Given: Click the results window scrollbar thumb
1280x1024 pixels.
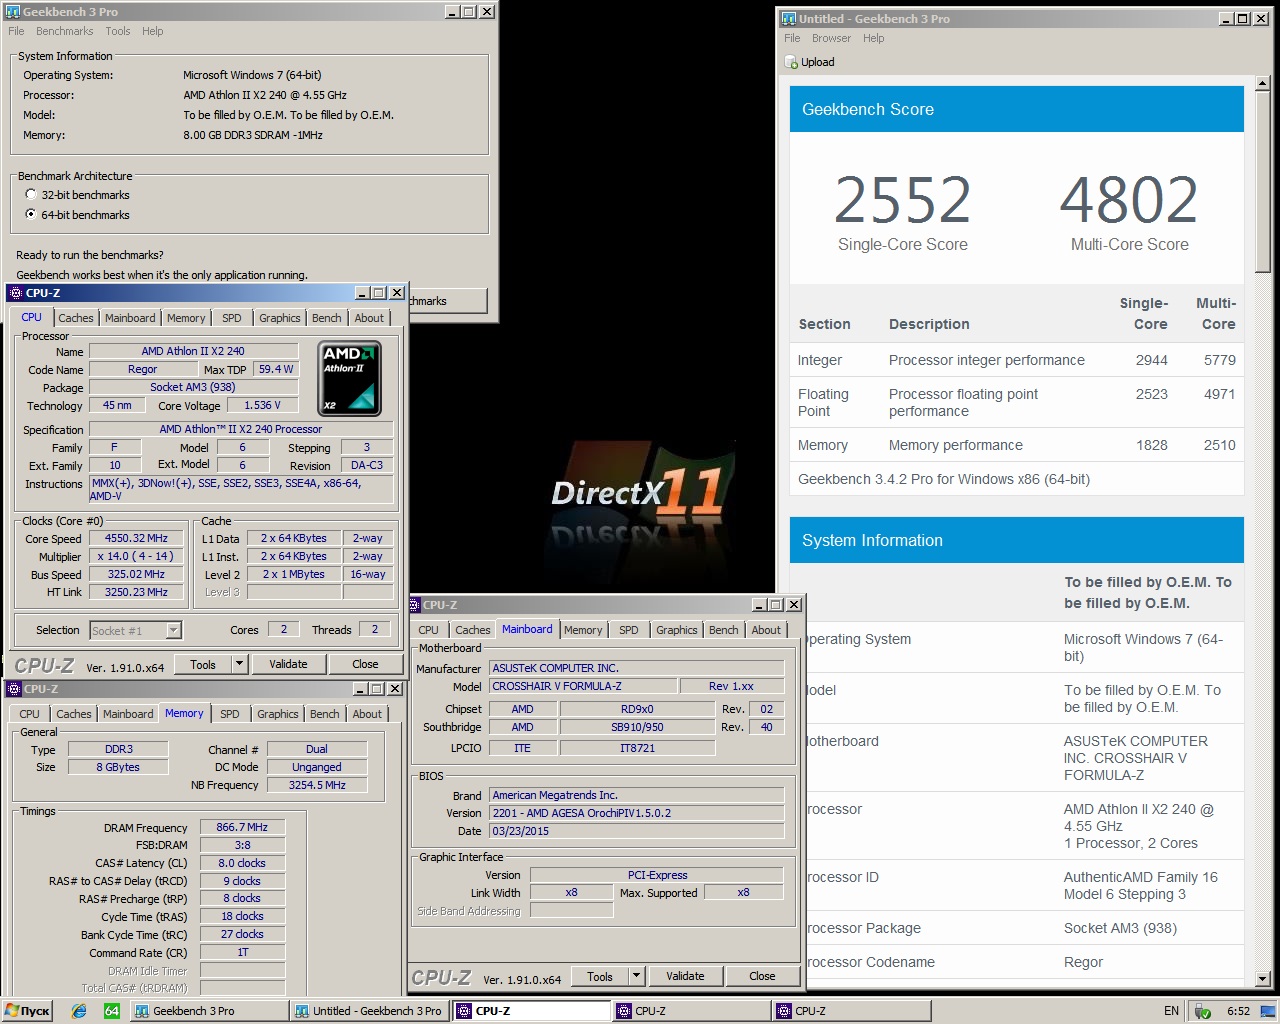Looking at the screenshot, I should (x=1262, y=182).
